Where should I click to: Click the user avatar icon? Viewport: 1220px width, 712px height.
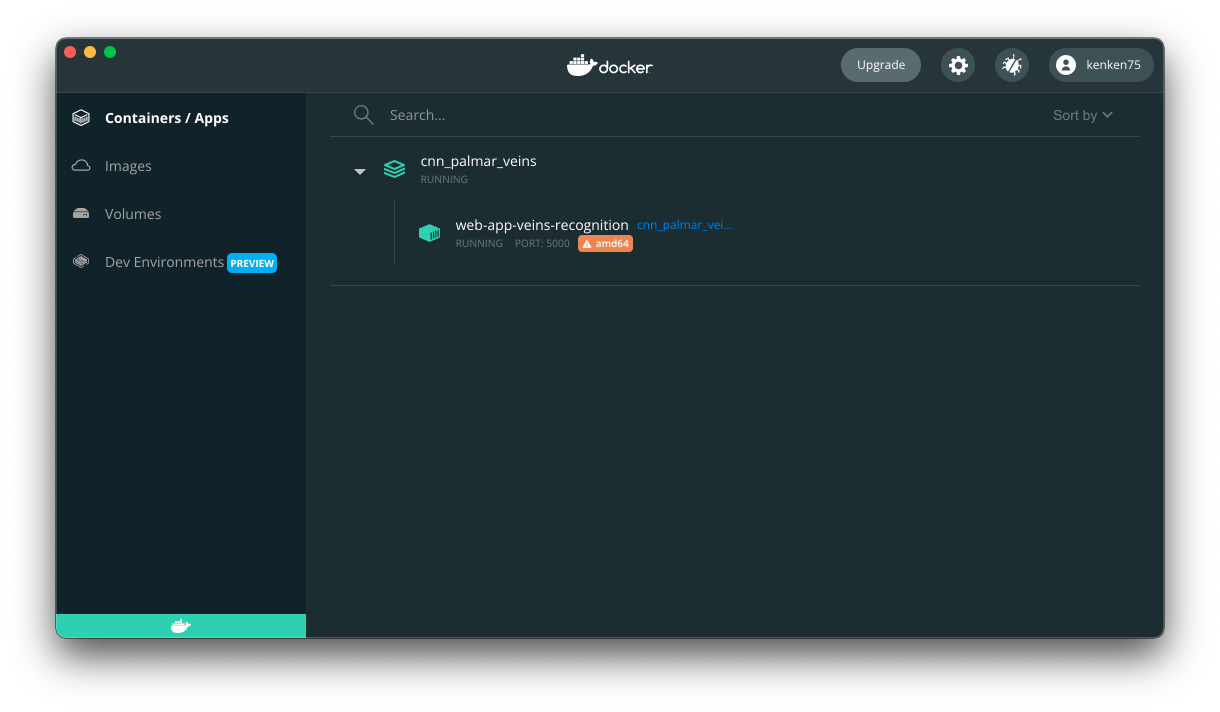[1066, 65]
